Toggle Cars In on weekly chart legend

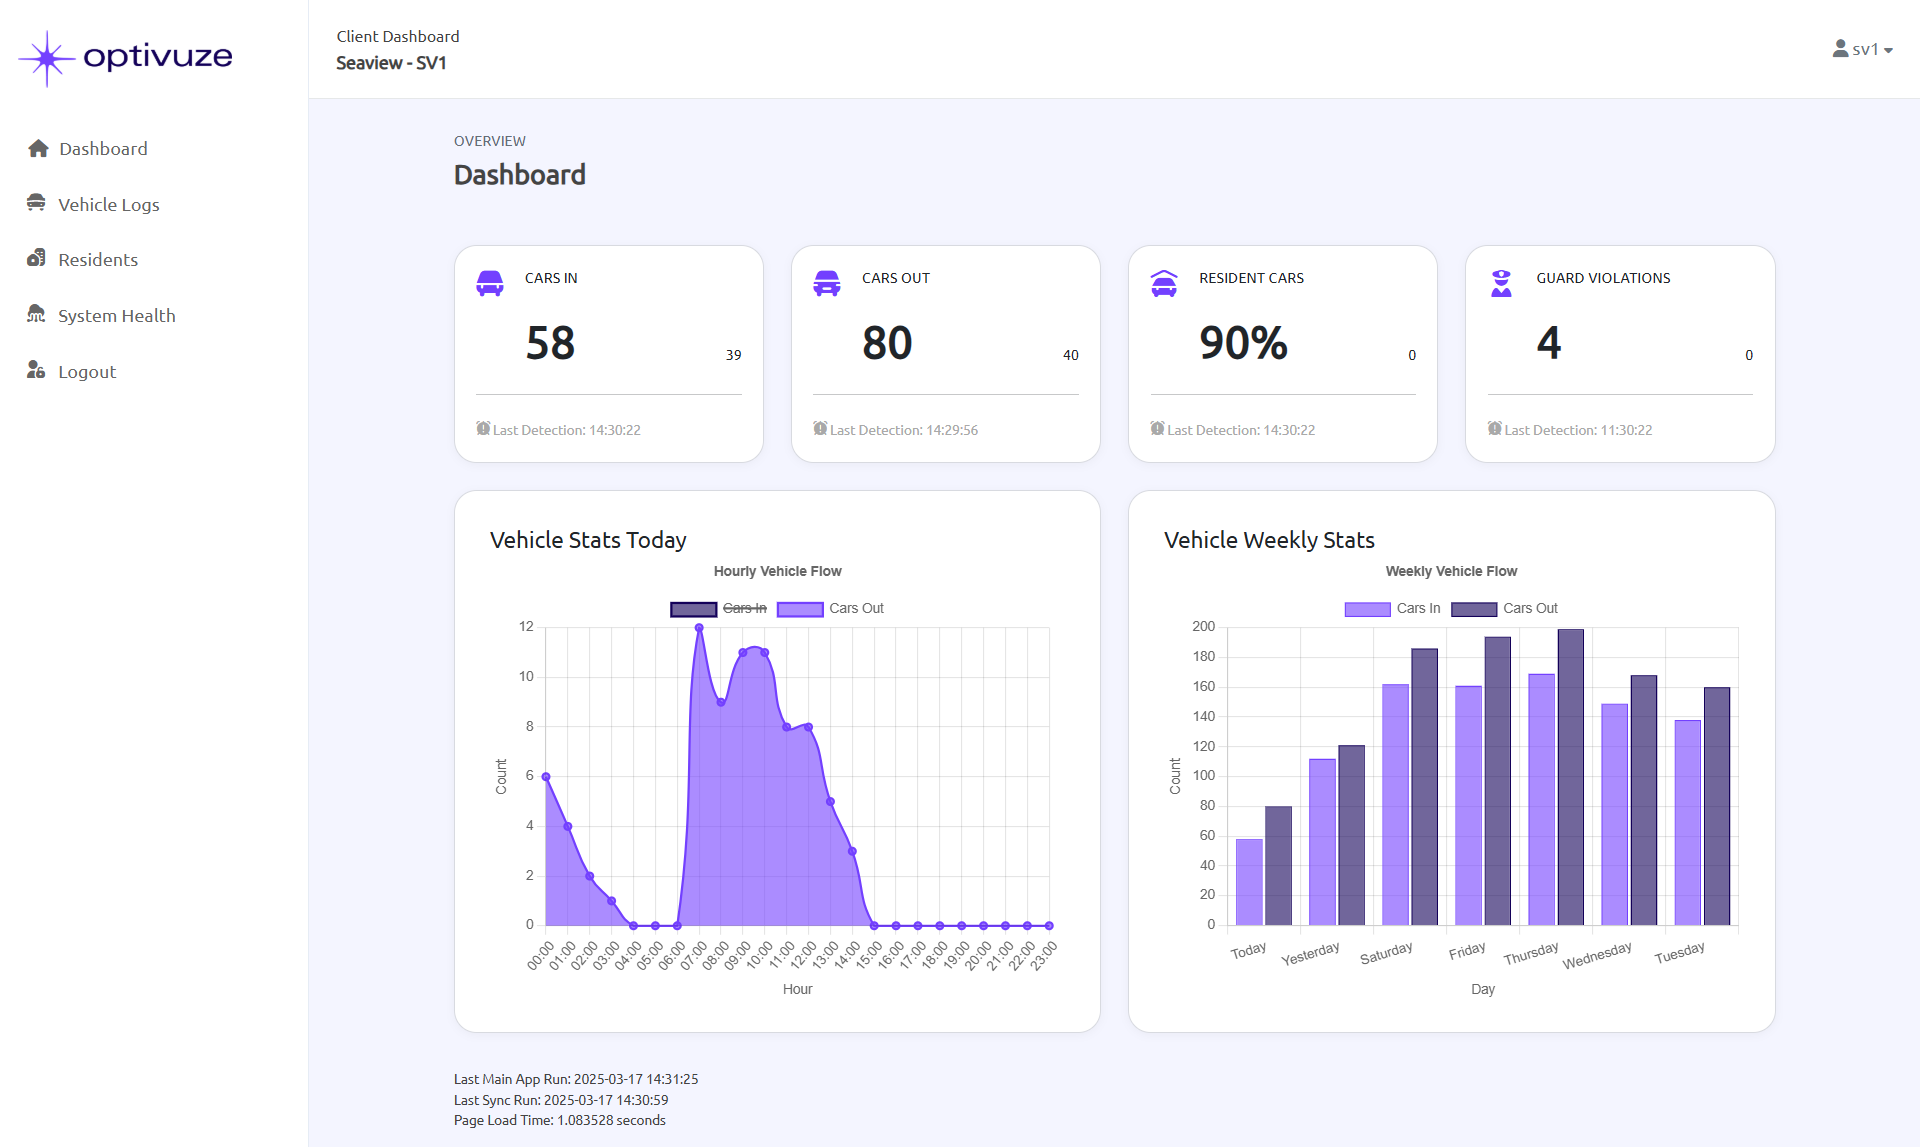coord(1417,608)
